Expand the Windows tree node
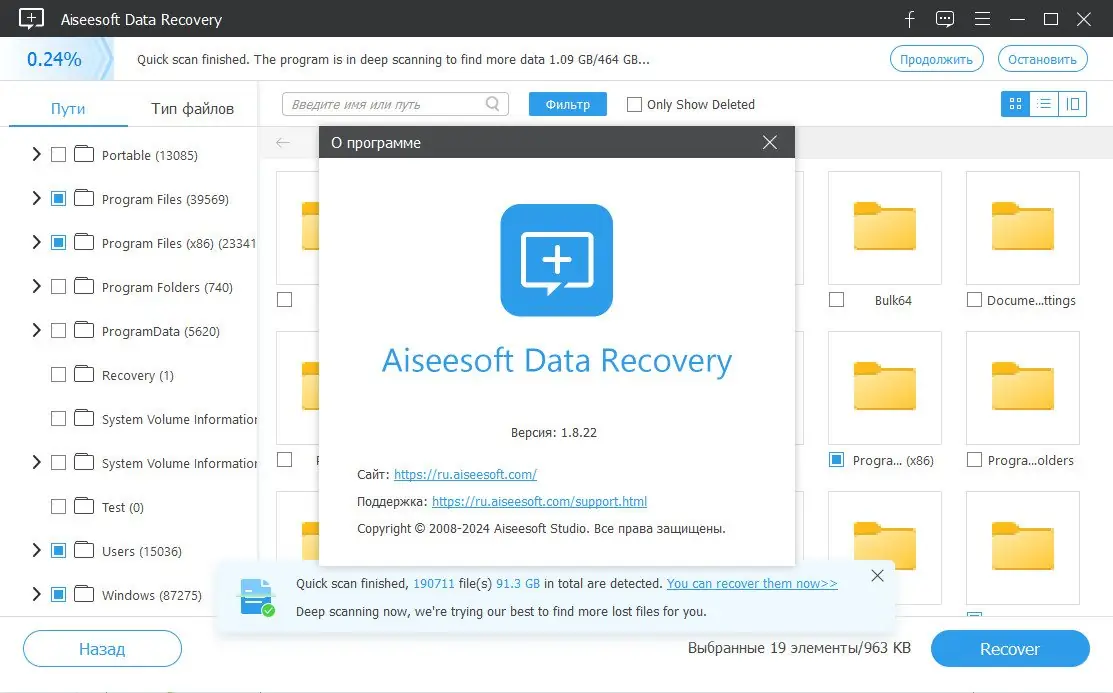Image resolution: width=1113 pixels, height=693 pixels. tap(36, 594)
